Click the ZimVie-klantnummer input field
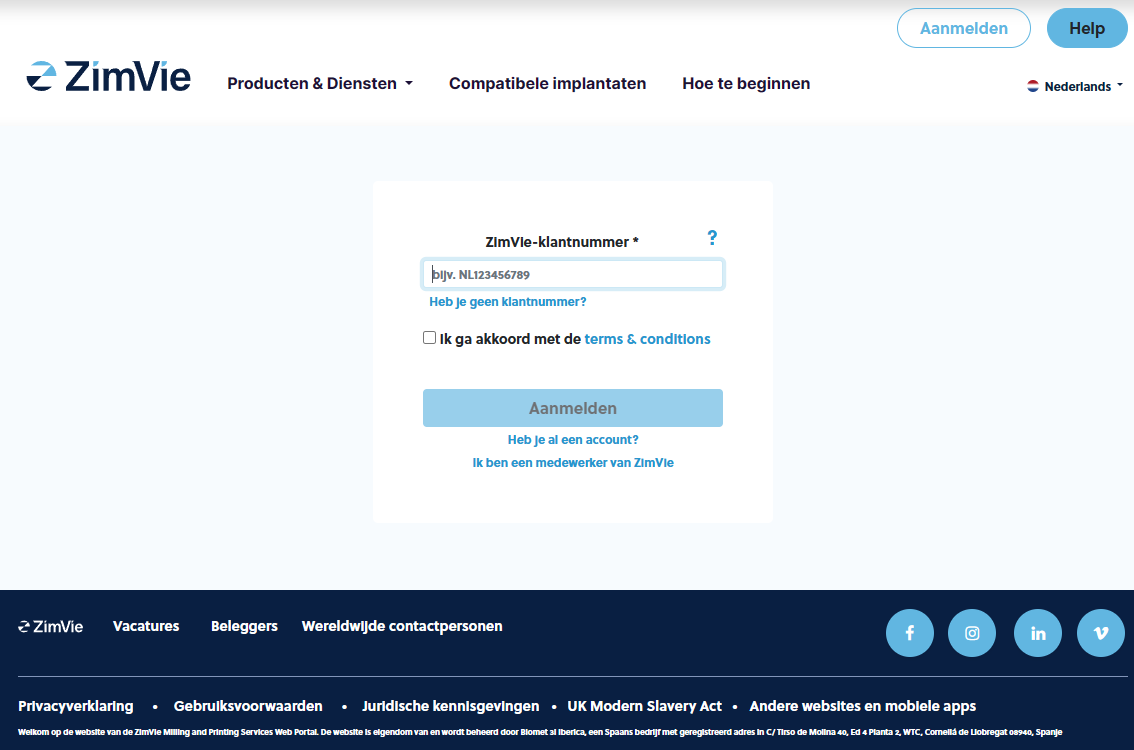Viewport: 1134px width, 750px height. (572, 273)
